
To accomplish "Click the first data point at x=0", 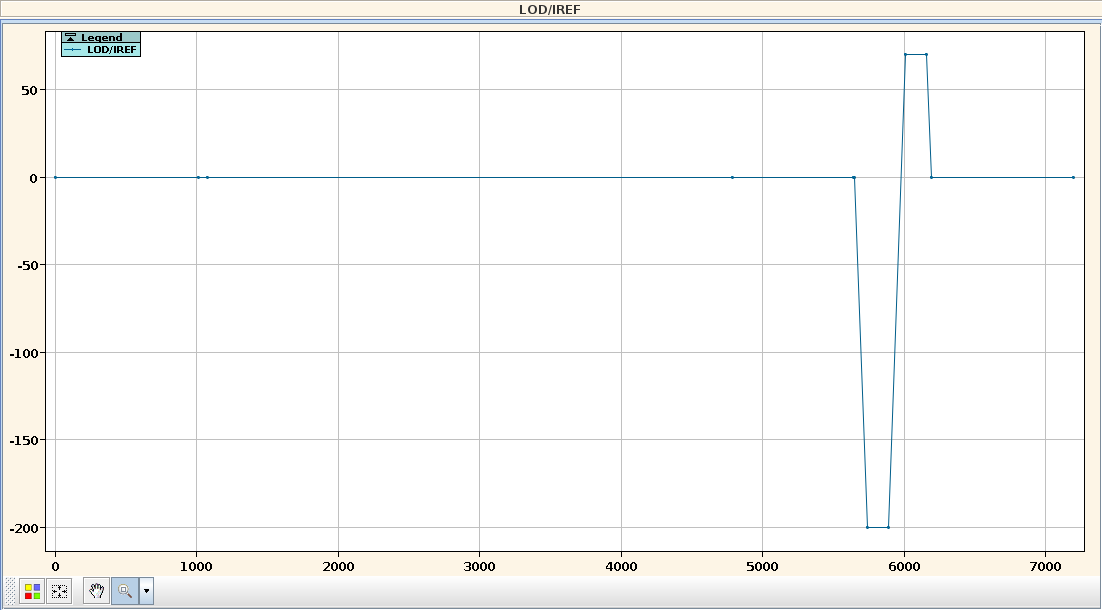I will click(55, 177).
